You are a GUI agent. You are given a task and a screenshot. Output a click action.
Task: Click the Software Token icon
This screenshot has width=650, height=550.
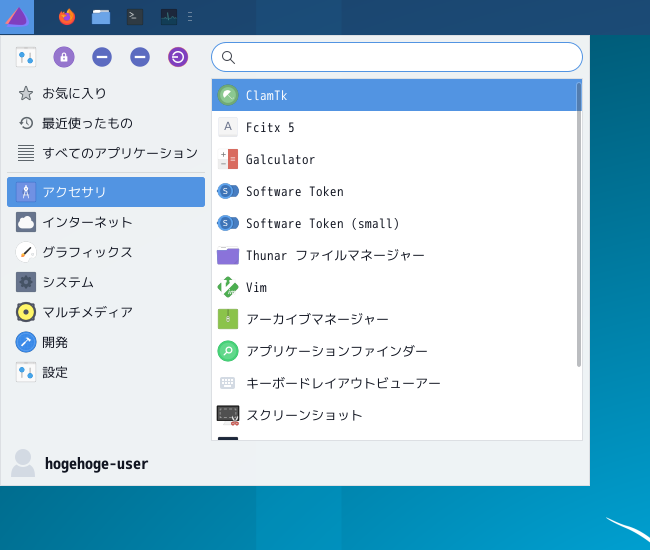(x=228, y=191)
